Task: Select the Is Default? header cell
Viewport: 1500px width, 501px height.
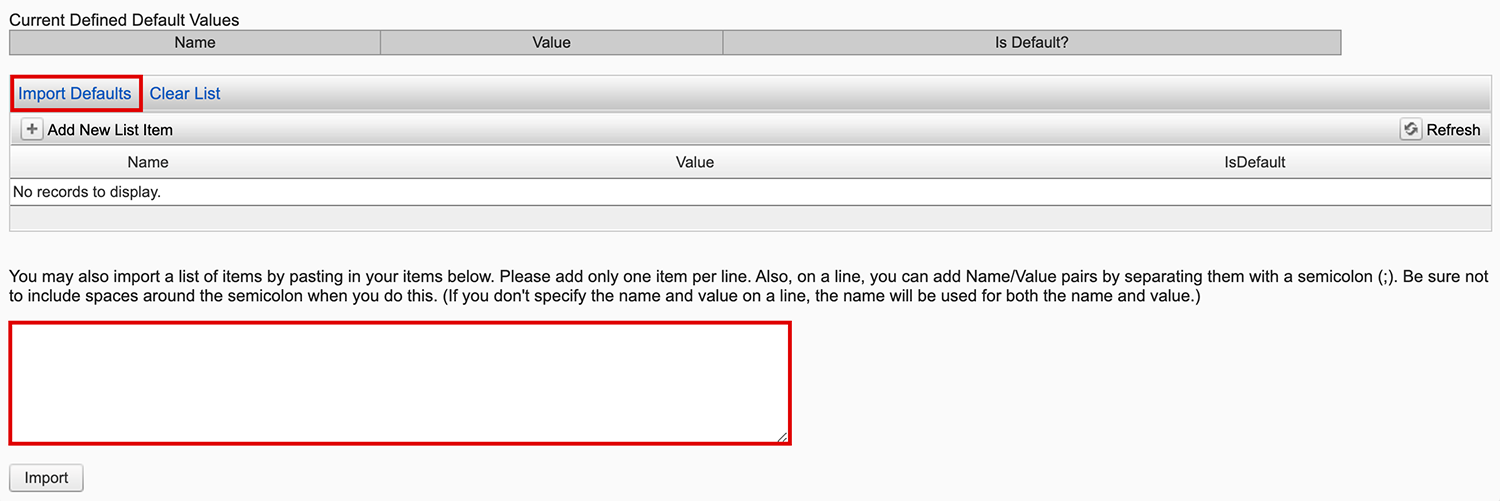Action: click(x=1031, y=42)
